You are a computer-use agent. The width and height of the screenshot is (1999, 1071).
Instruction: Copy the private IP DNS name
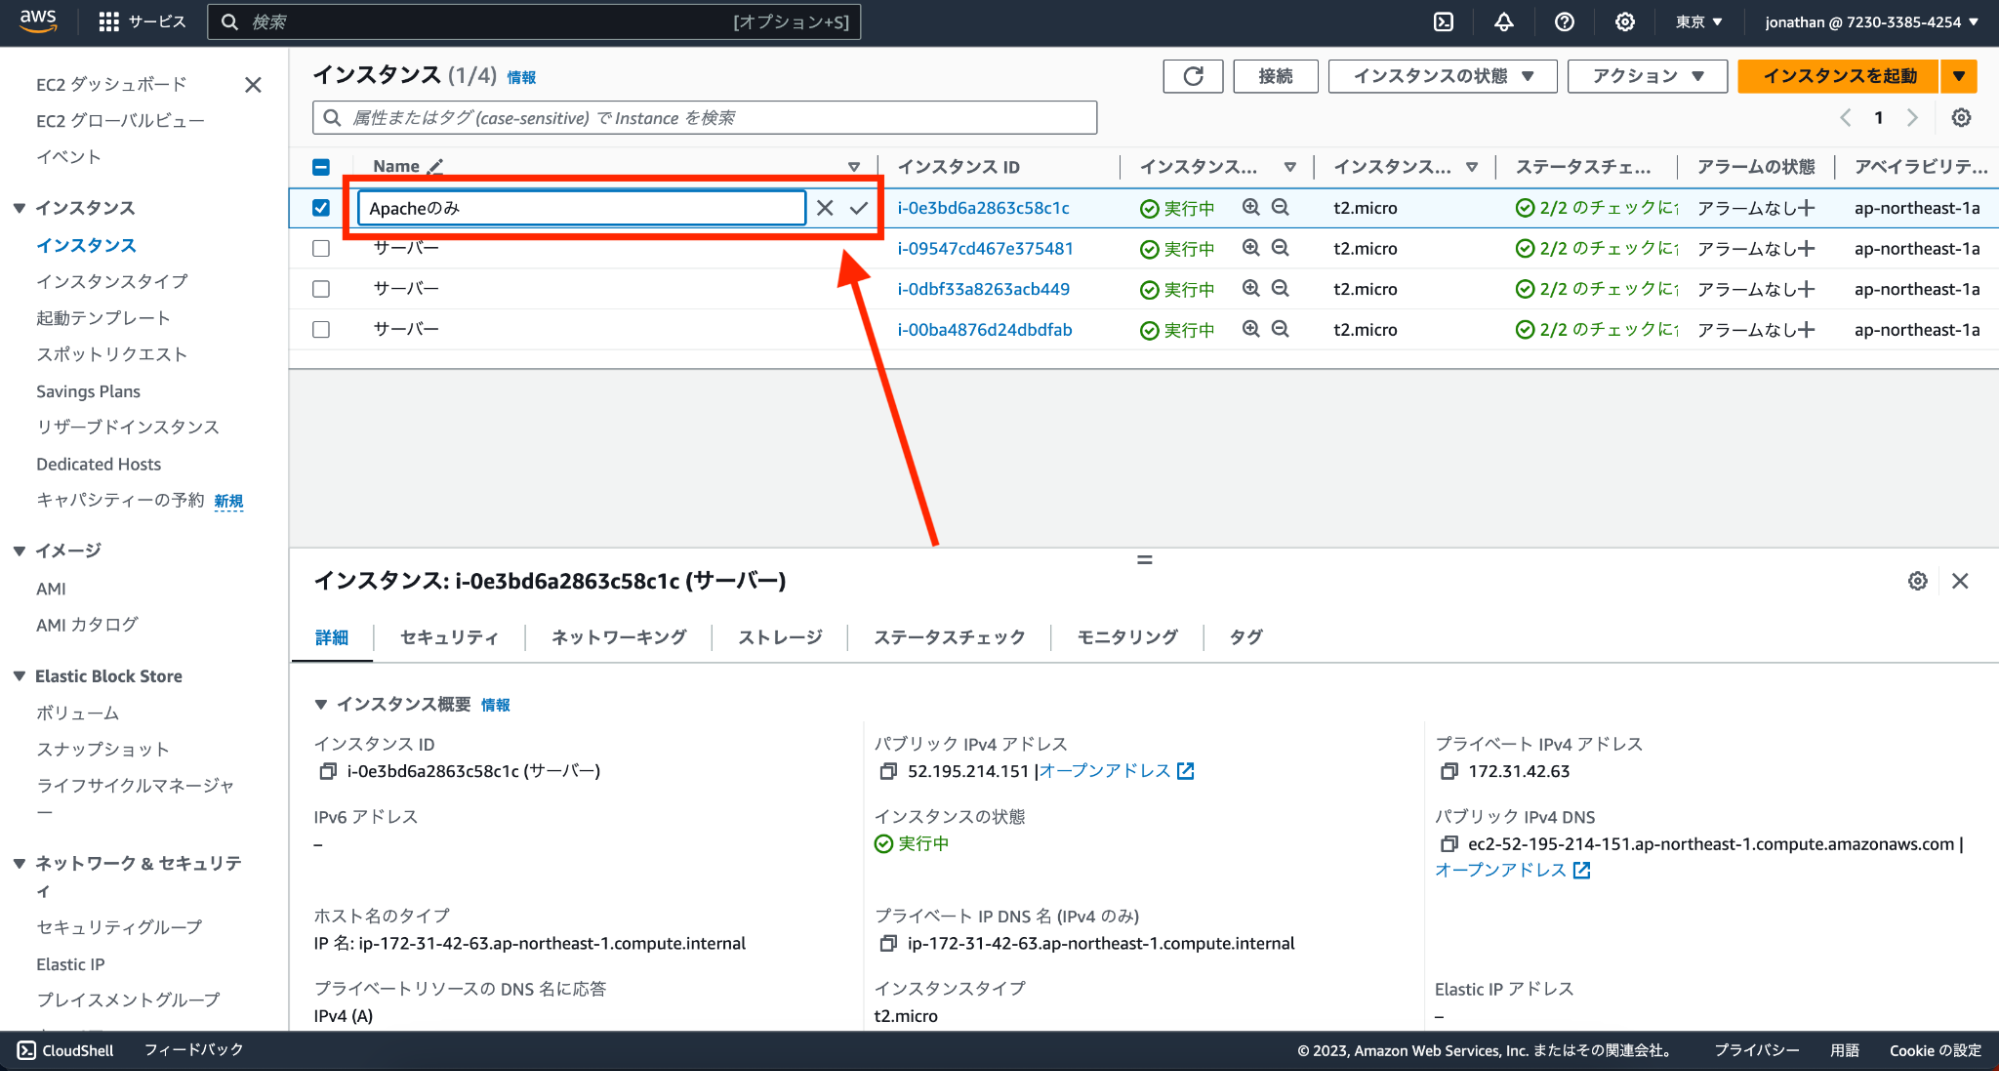coord(888,943)
